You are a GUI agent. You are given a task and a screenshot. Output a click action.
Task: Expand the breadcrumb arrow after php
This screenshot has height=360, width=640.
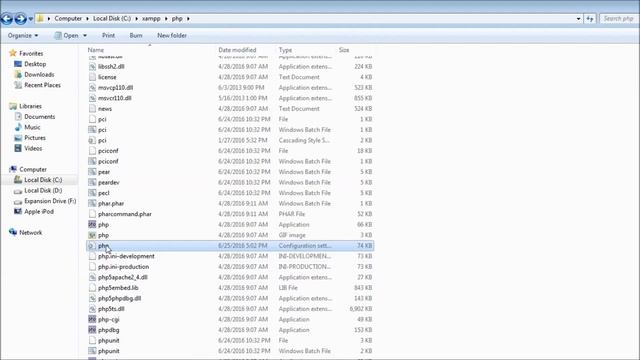click(188, 18)
